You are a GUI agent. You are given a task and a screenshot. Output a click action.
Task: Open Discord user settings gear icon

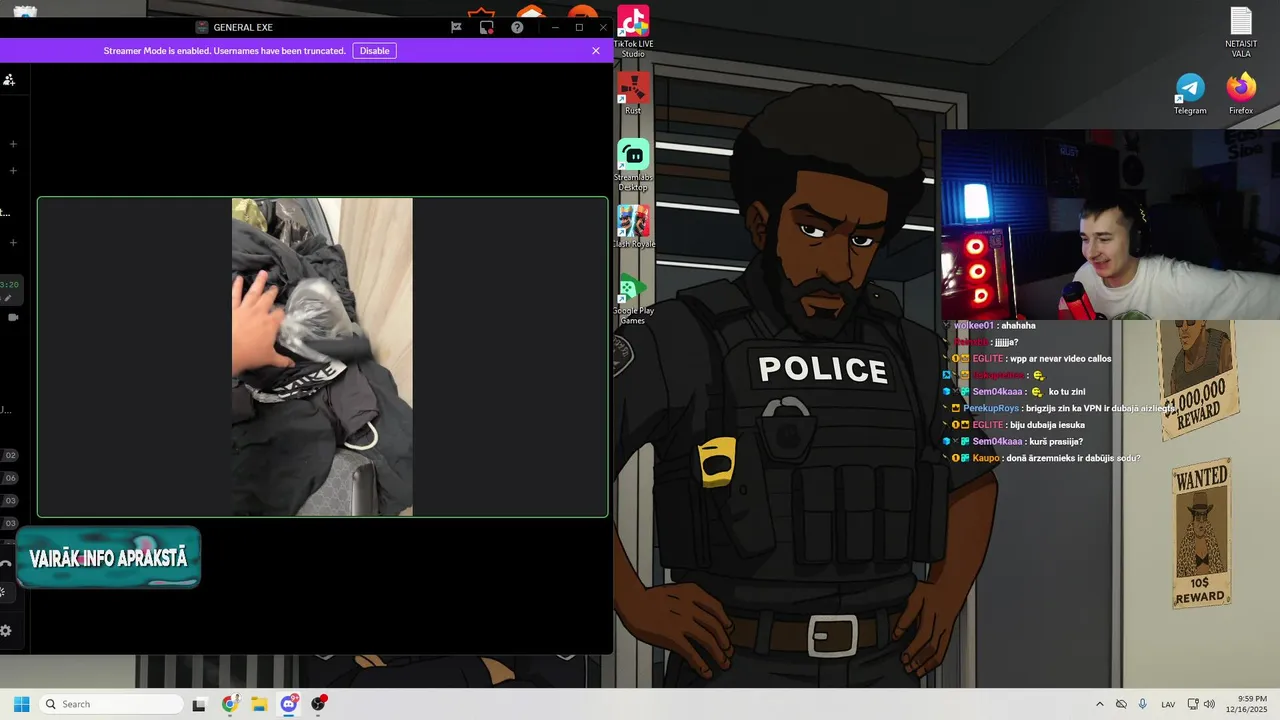[x=6, y=631]
